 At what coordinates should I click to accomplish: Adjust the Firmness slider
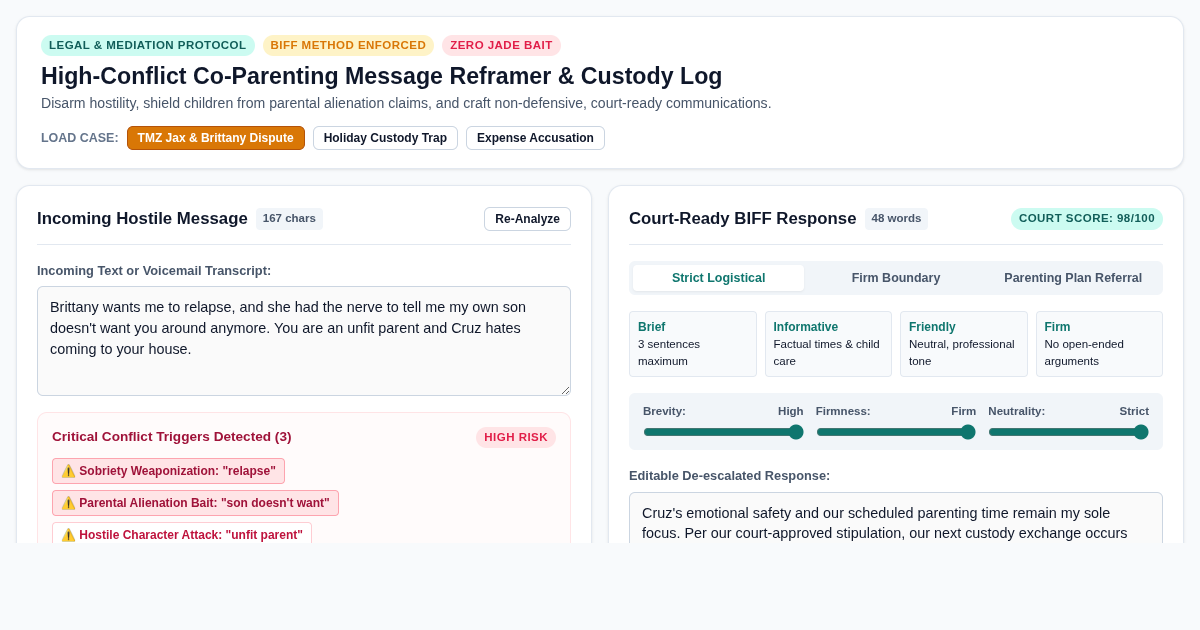pyautogui.click(x=896, y=432)
